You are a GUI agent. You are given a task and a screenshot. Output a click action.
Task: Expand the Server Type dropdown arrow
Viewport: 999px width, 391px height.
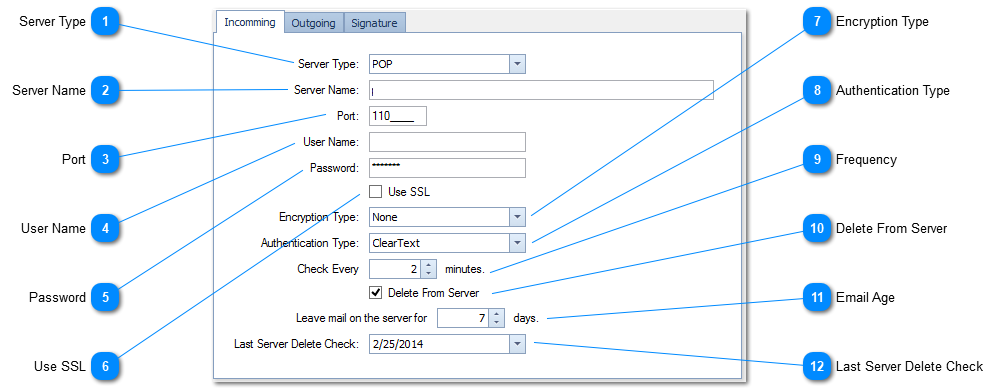click(x=517, y=64)
